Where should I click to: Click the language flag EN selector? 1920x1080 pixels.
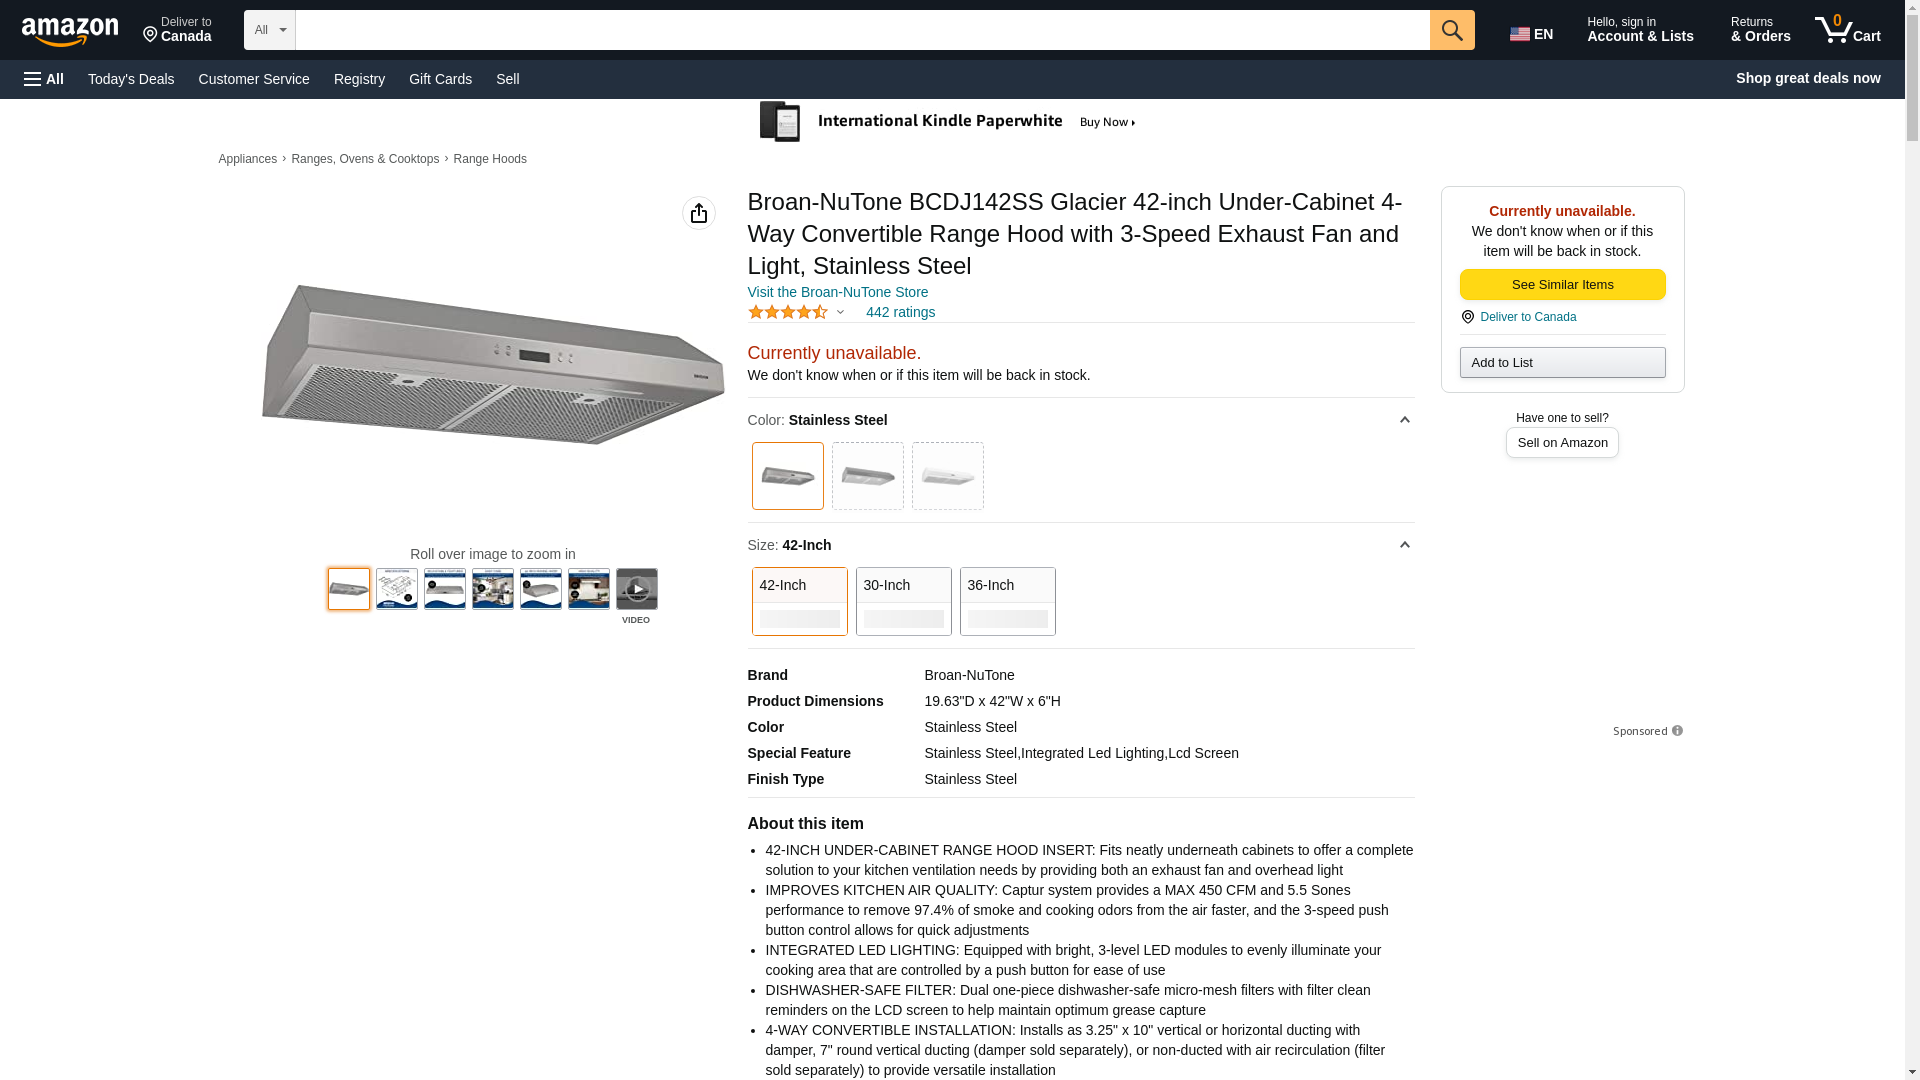coord(1531,34)
